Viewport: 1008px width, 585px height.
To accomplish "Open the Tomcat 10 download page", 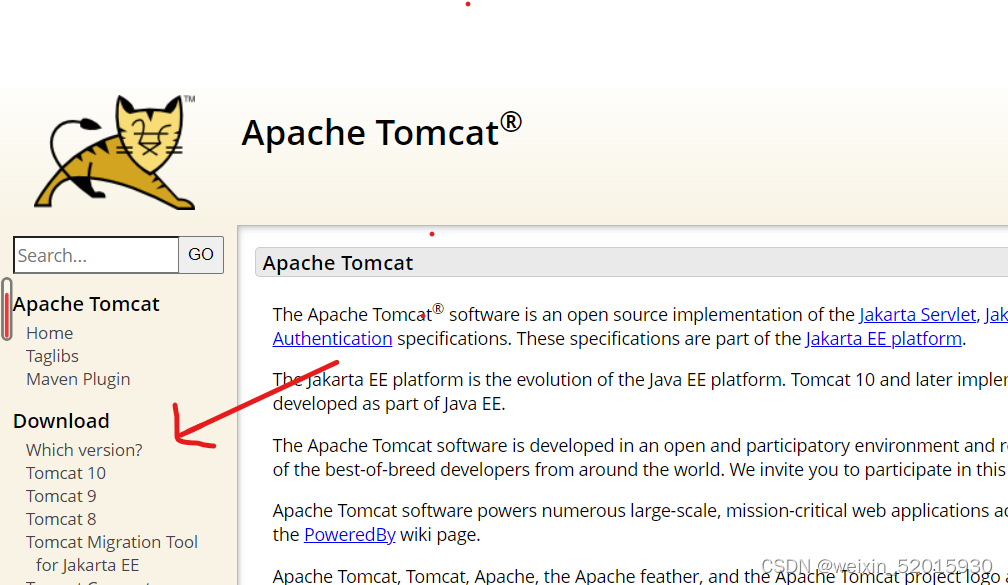I will point(65,472).
